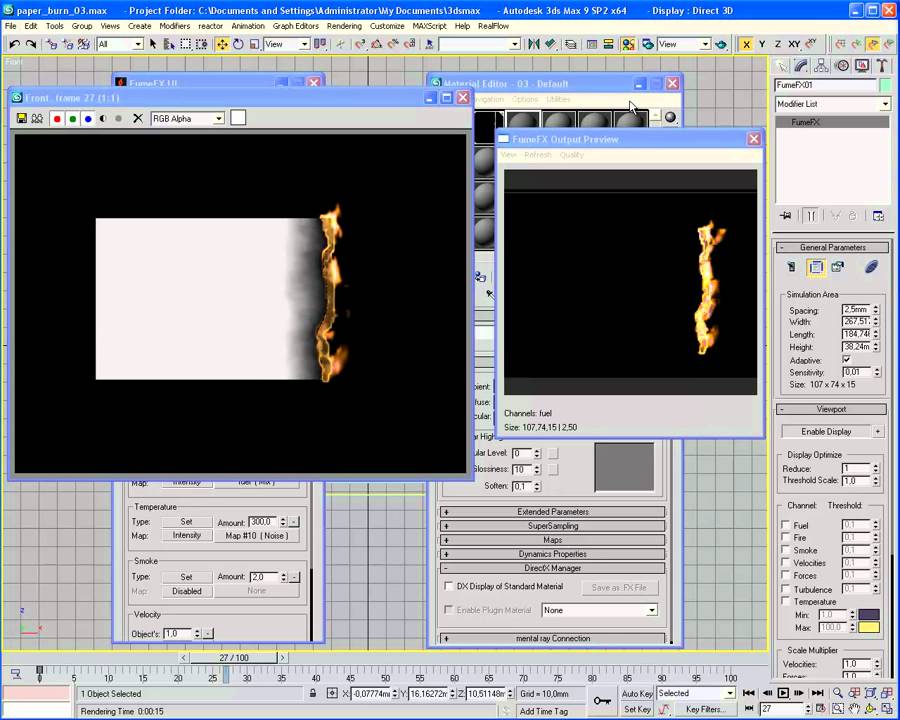Restrict transform to X axis
The height and width of the screenshot is (720, 900).
(x=746, y=44)
